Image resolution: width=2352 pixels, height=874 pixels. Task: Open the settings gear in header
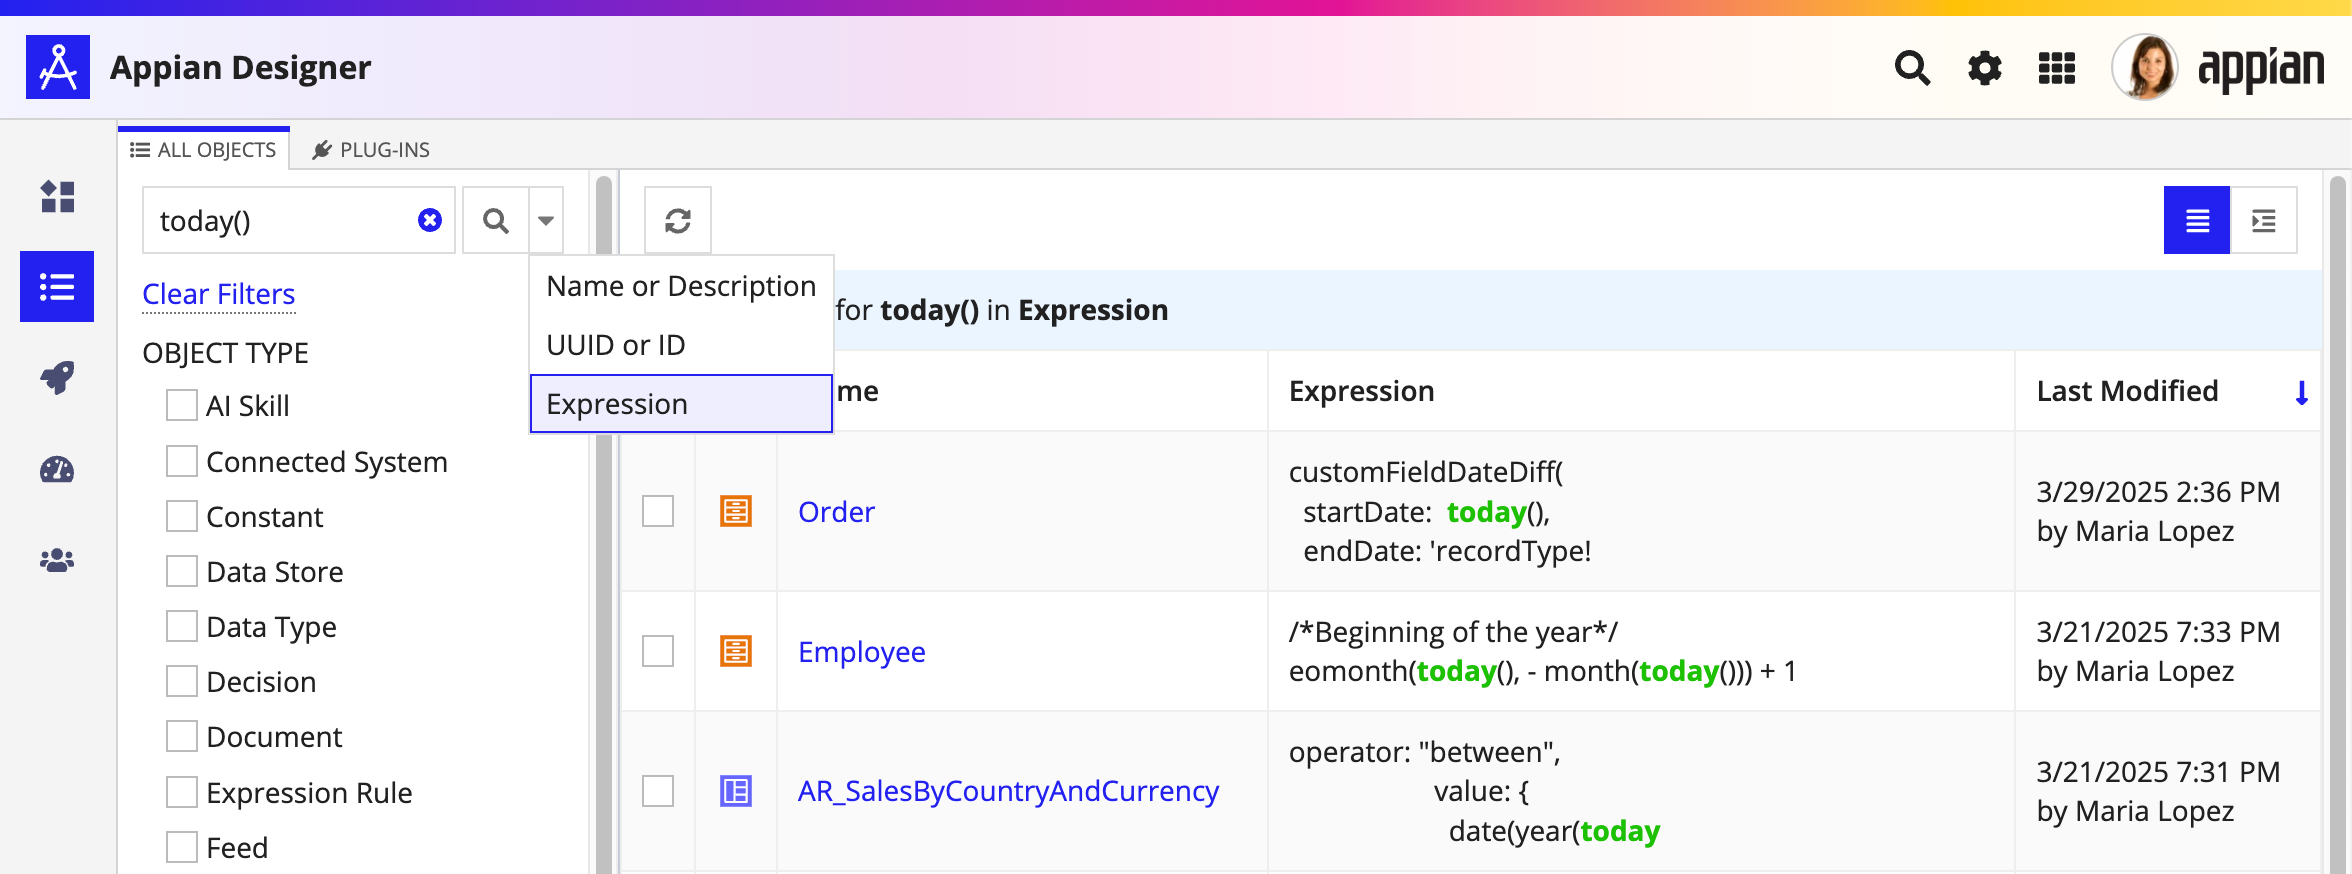tap(1985, 68)
